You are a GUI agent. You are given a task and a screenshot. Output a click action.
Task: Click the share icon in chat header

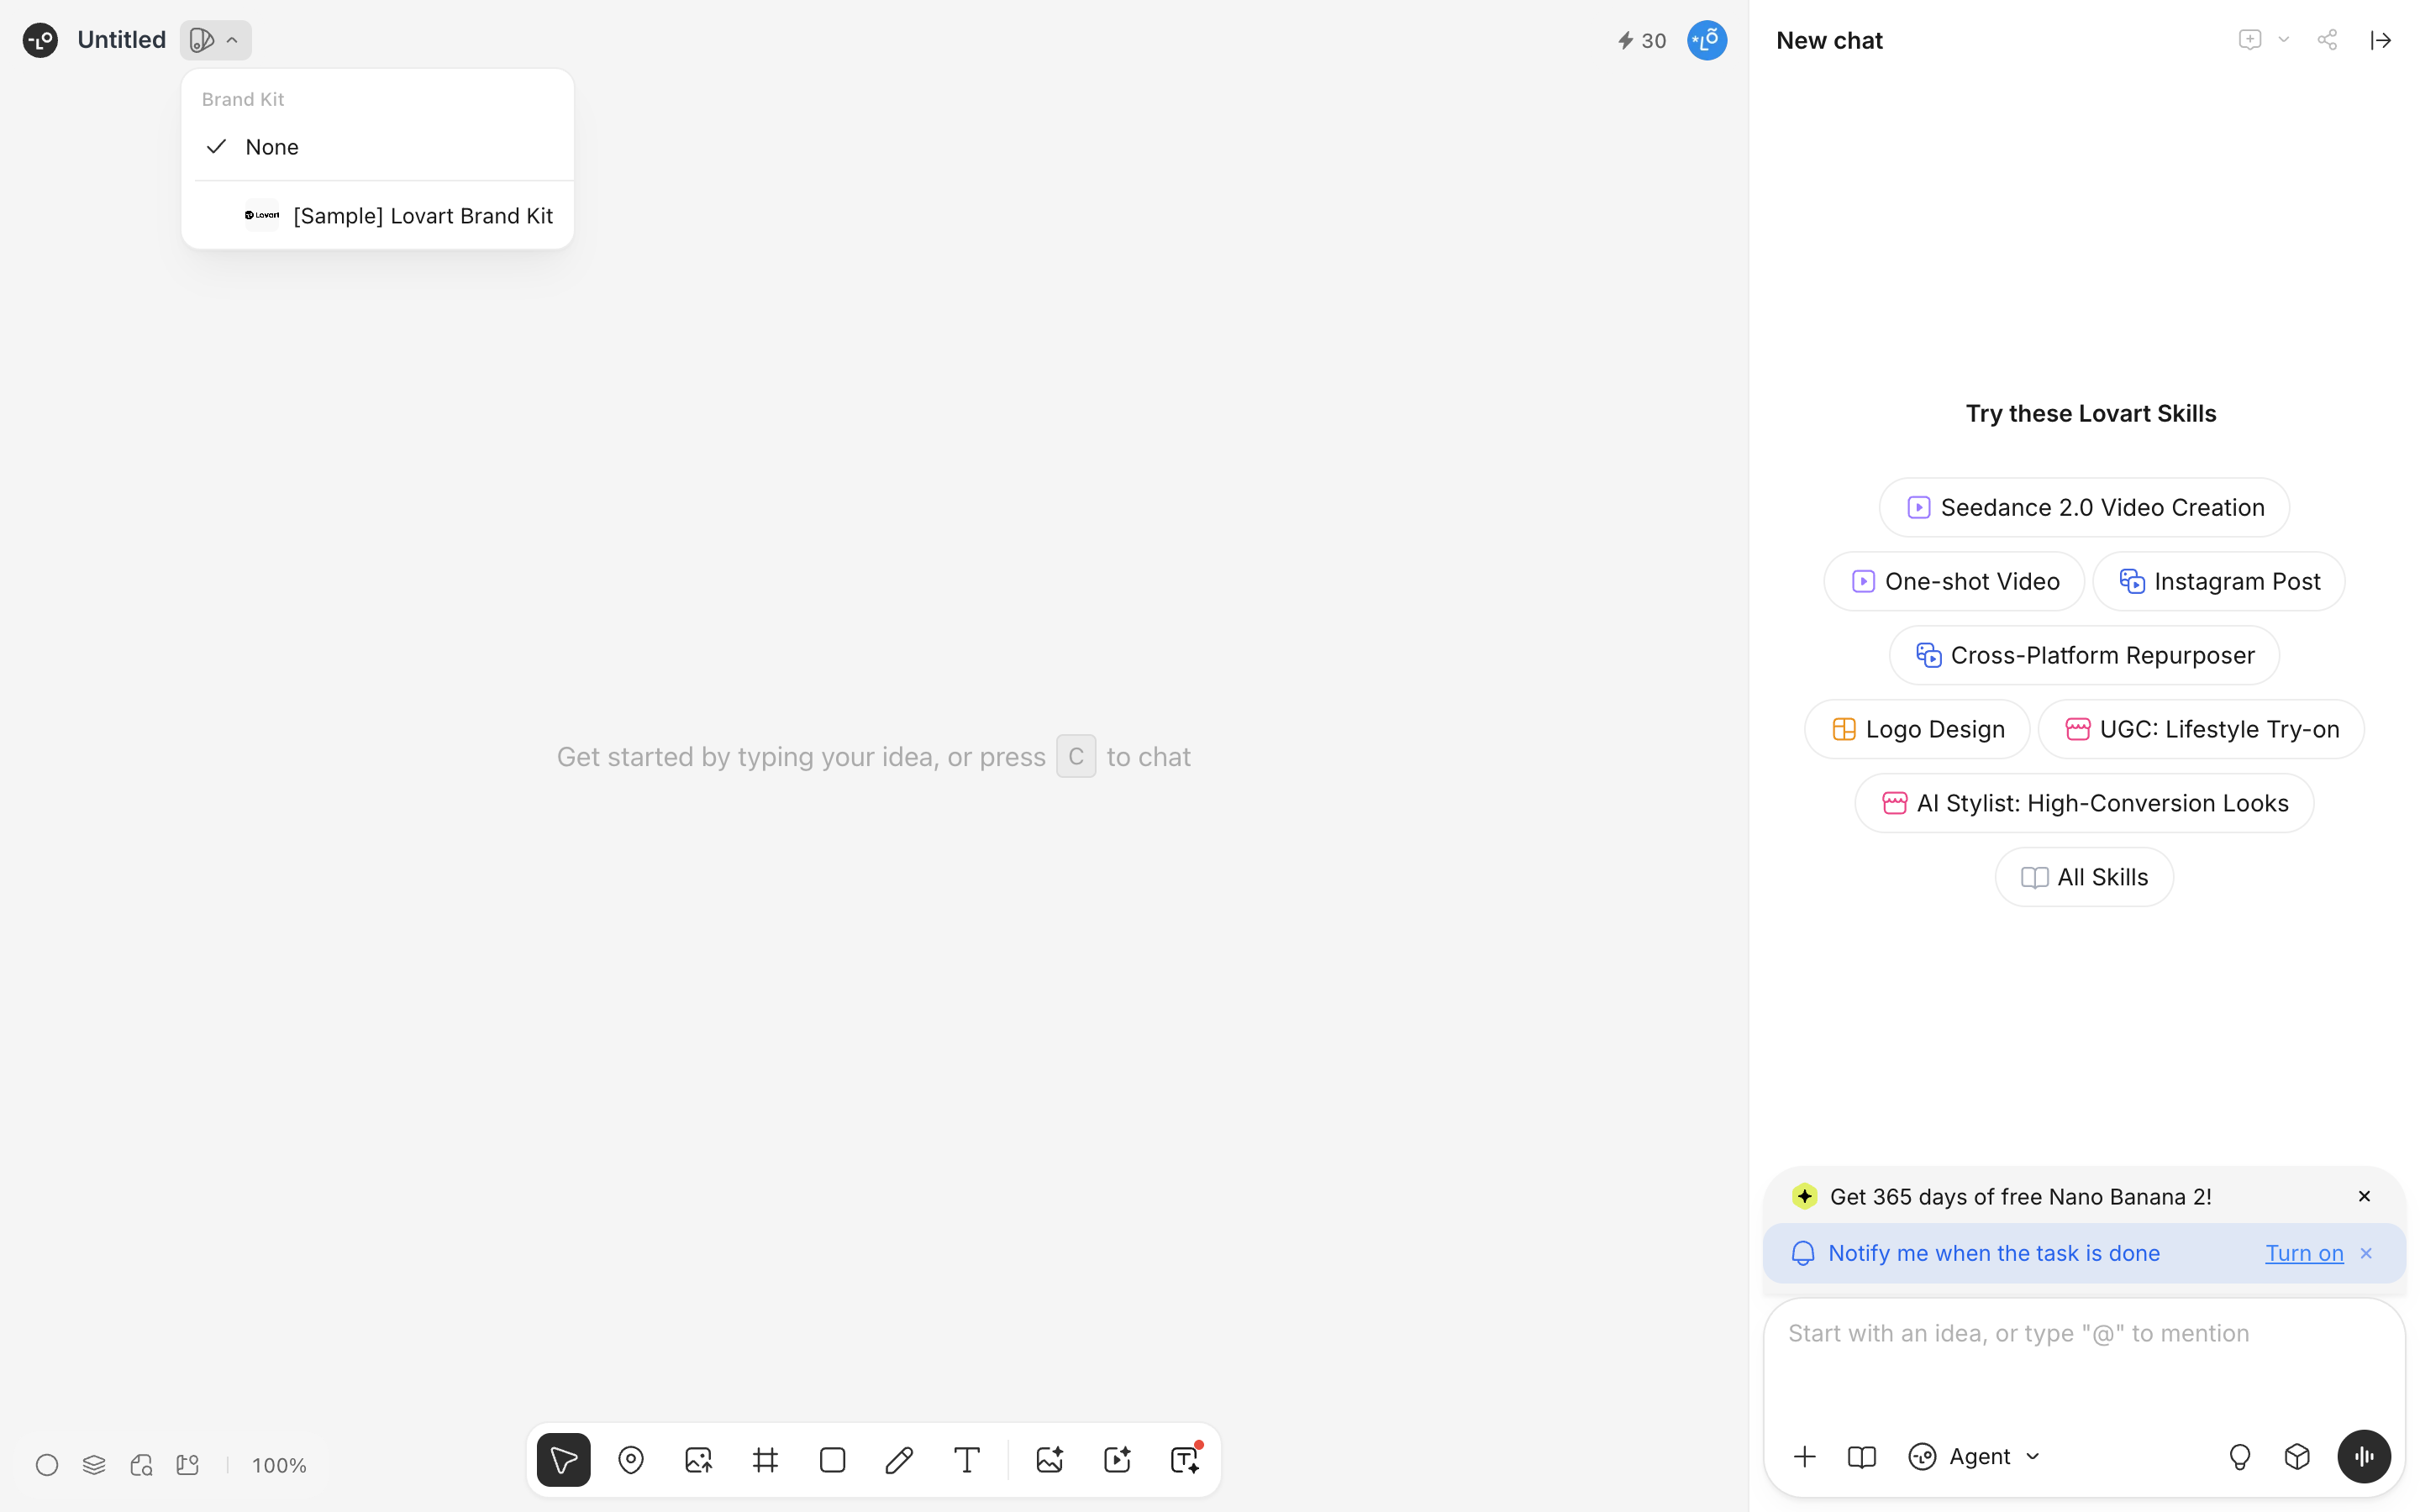(2328, 40)
